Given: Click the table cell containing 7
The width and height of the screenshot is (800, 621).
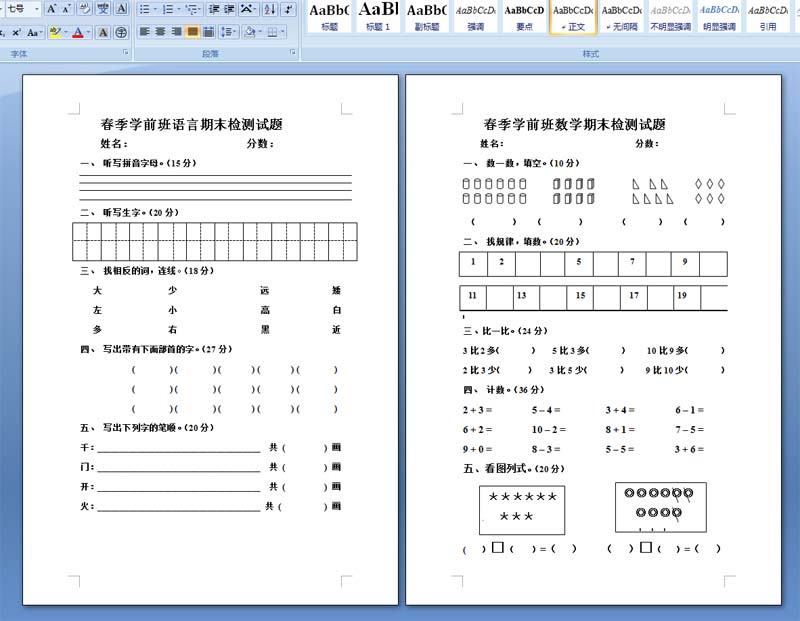Looking at the screenshot, I should pos(632,264).
